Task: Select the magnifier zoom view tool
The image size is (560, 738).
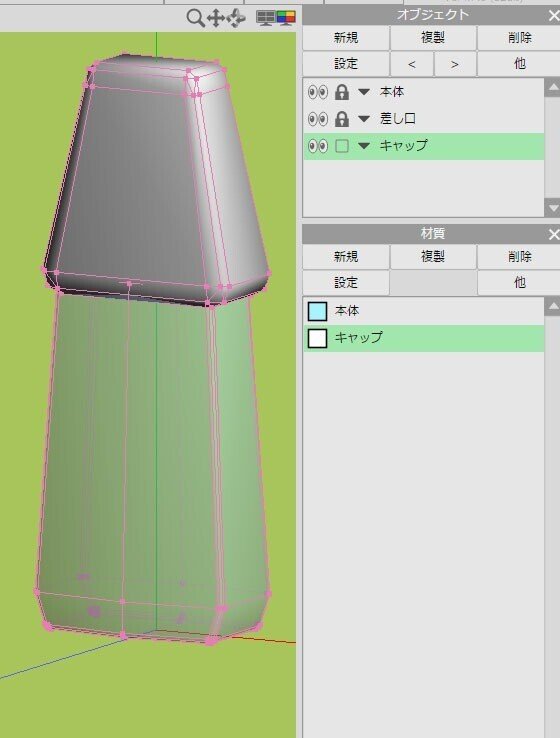Action: click(195, 18)
